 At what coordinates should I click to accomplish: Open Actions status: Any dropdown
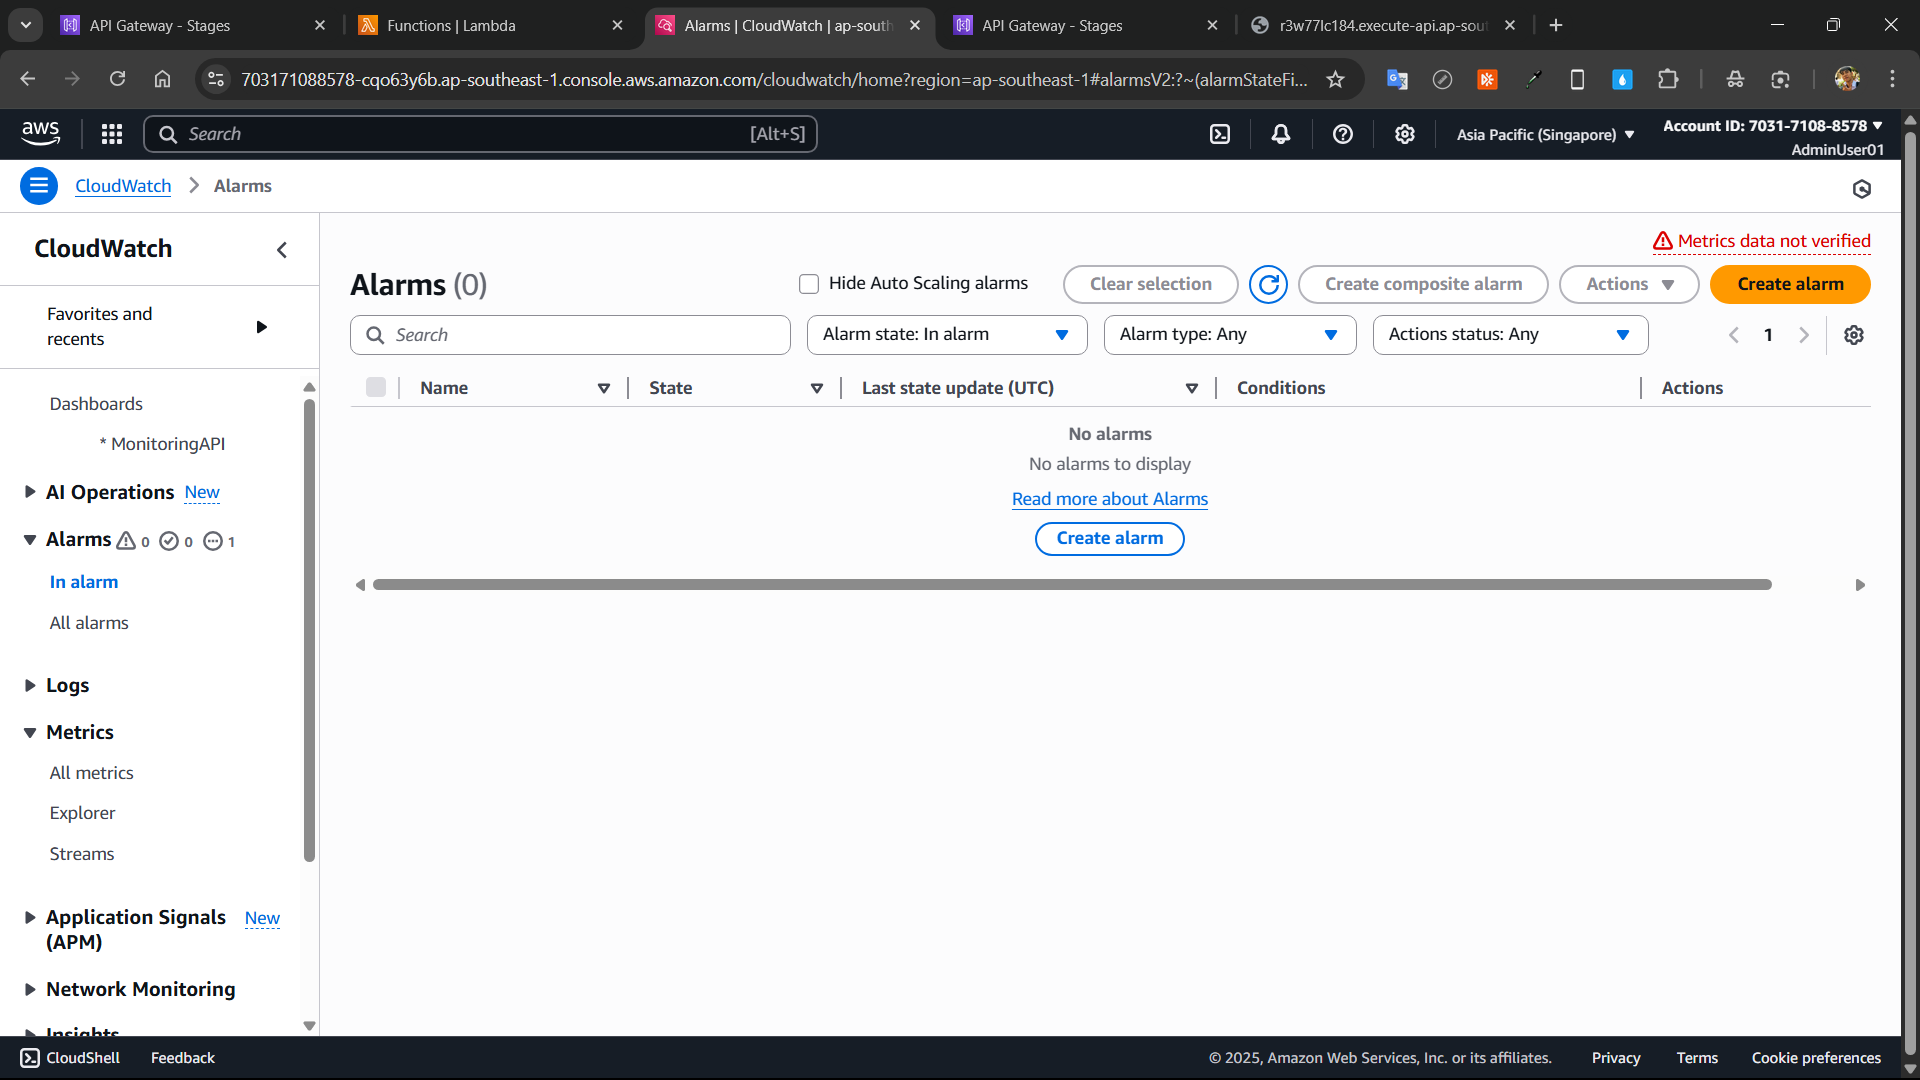[1510, 335]
